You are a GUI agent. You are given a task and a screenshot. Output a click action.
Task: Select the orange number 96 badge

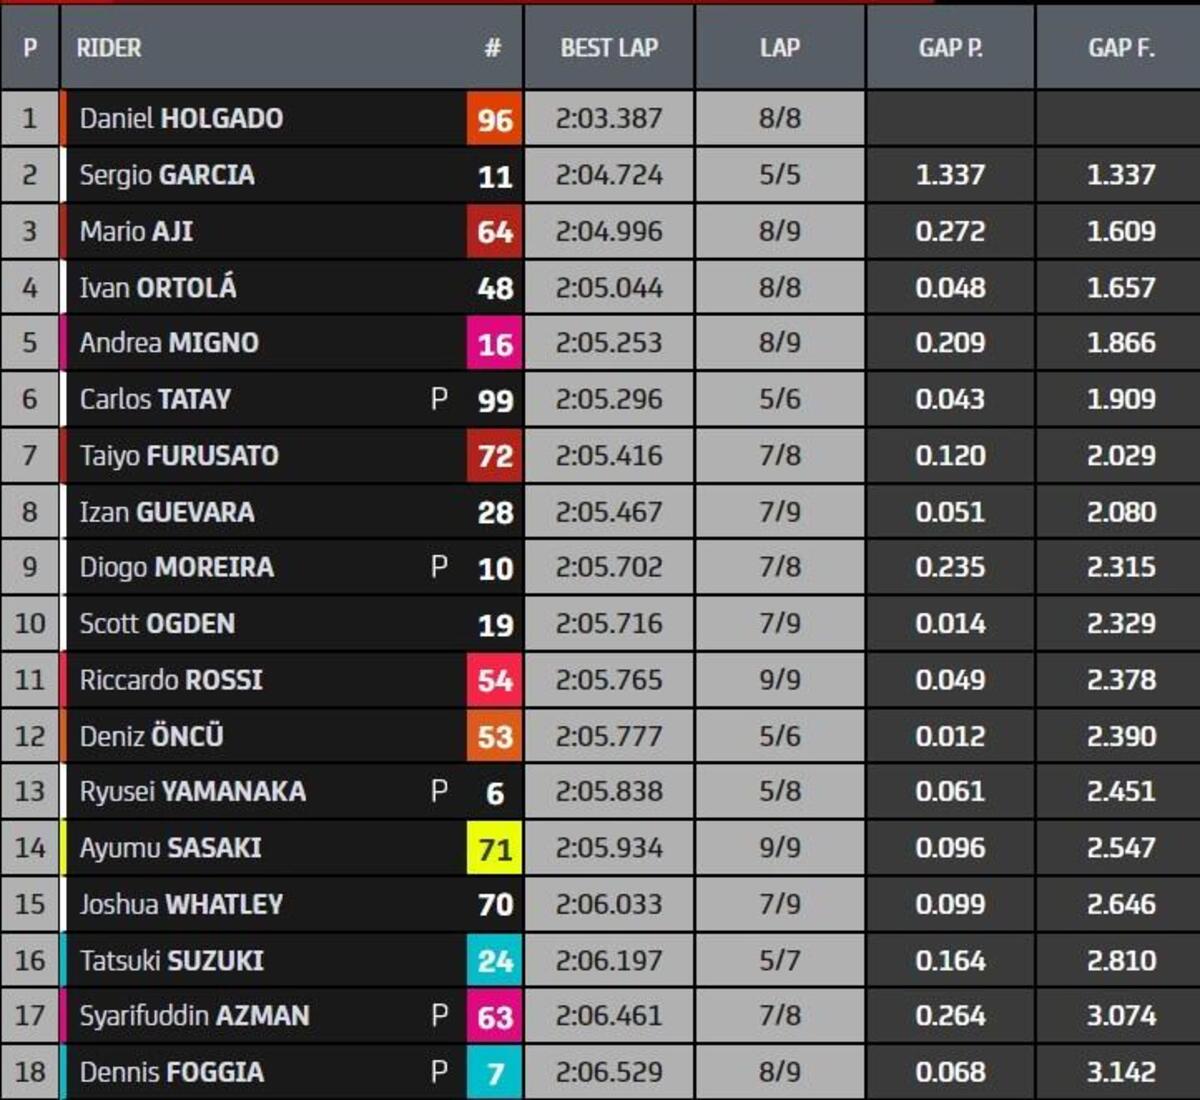[494, 119]
